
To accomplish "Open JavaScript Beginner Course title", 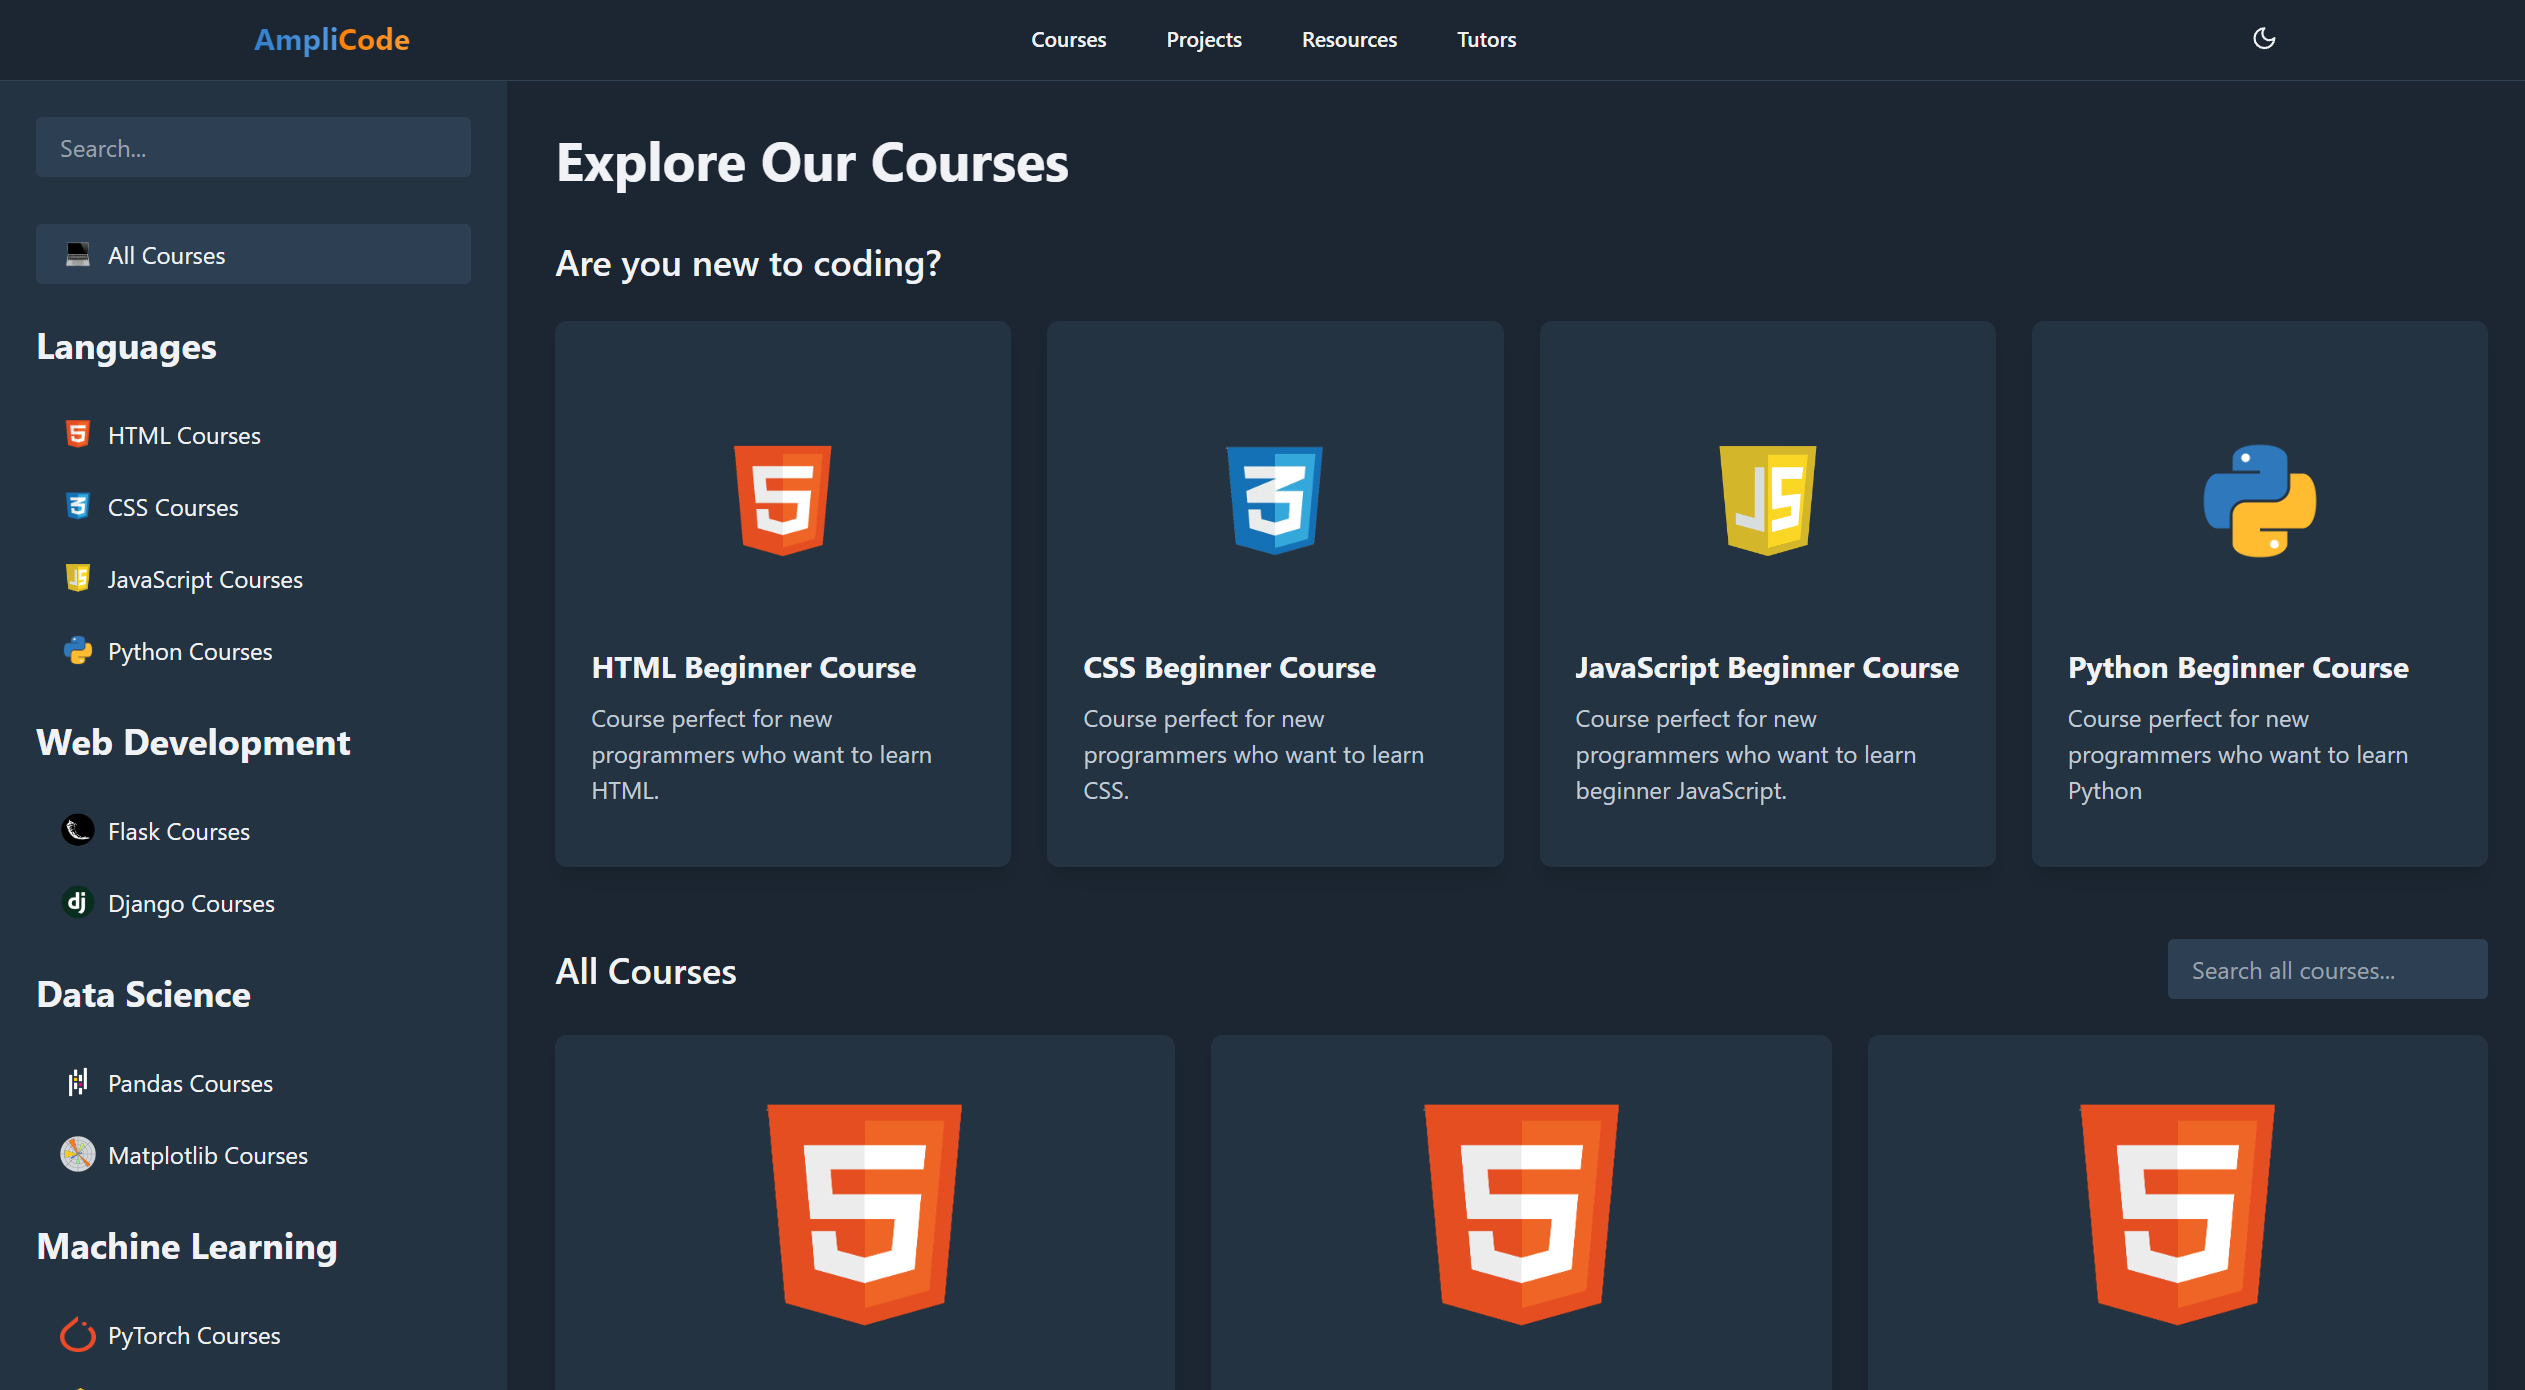I will pyautogui.click(x=1767, y=668).
